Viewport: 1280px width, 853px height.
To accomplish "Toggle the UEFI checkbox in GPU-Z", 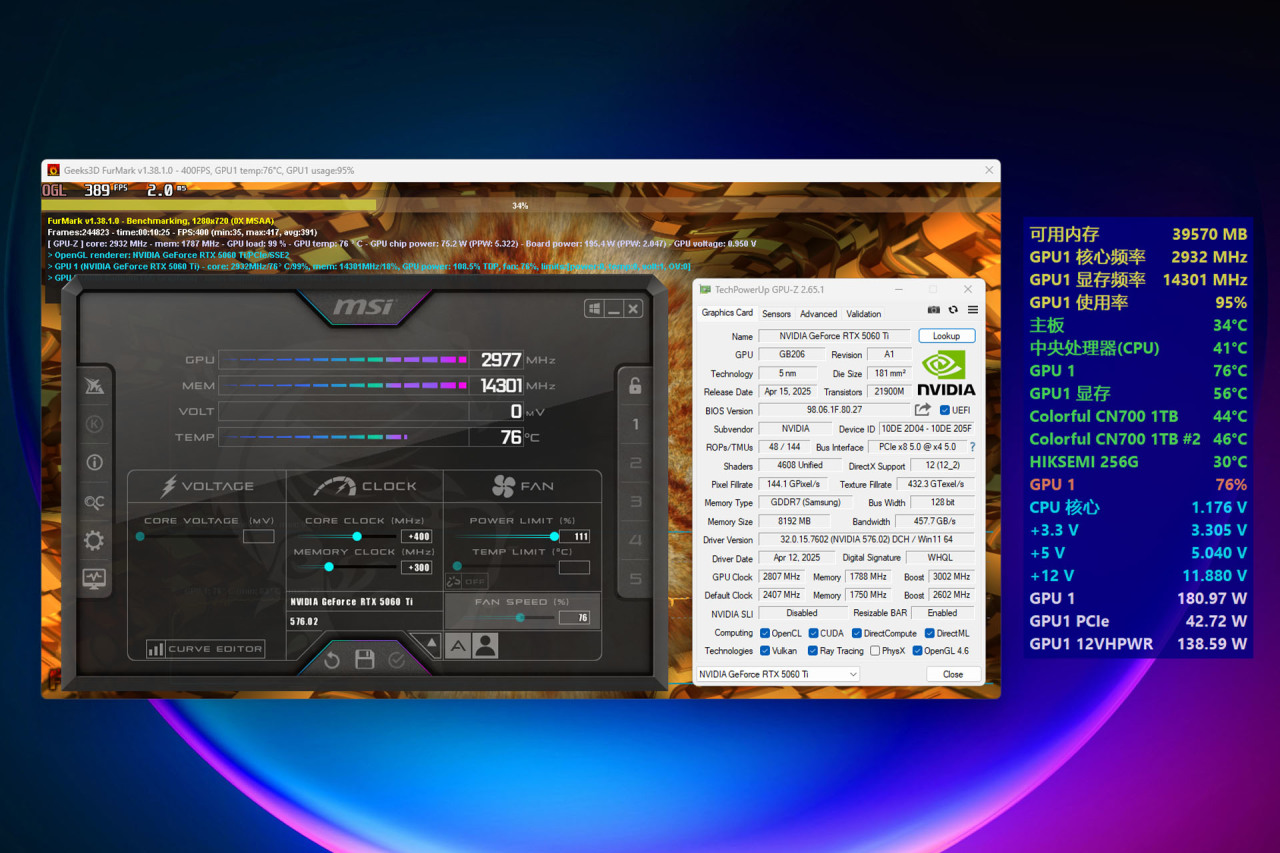I will 944,410.
